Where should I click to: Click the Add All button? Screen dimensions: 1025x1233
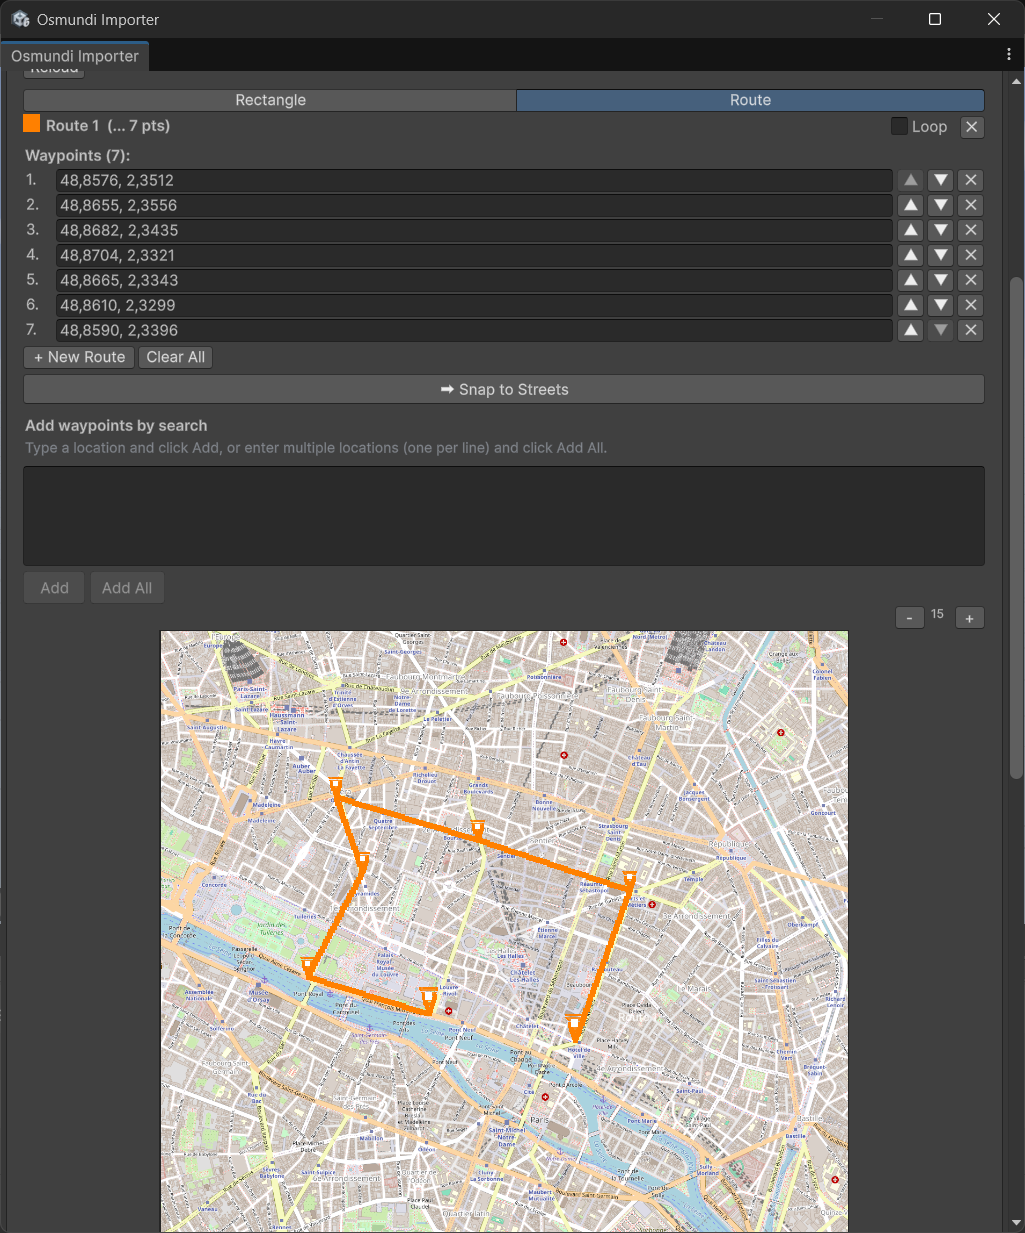127,587
